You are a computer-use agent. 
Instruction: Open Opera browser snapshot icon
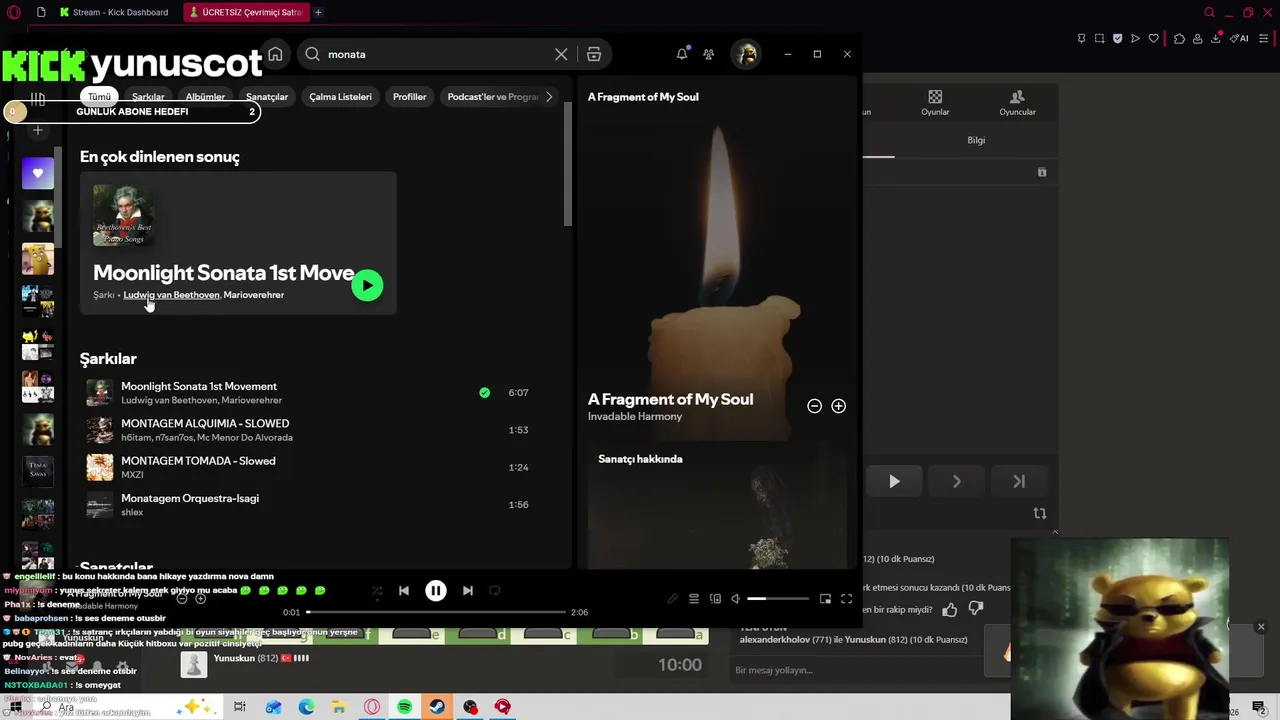(x=1099, y=39)
